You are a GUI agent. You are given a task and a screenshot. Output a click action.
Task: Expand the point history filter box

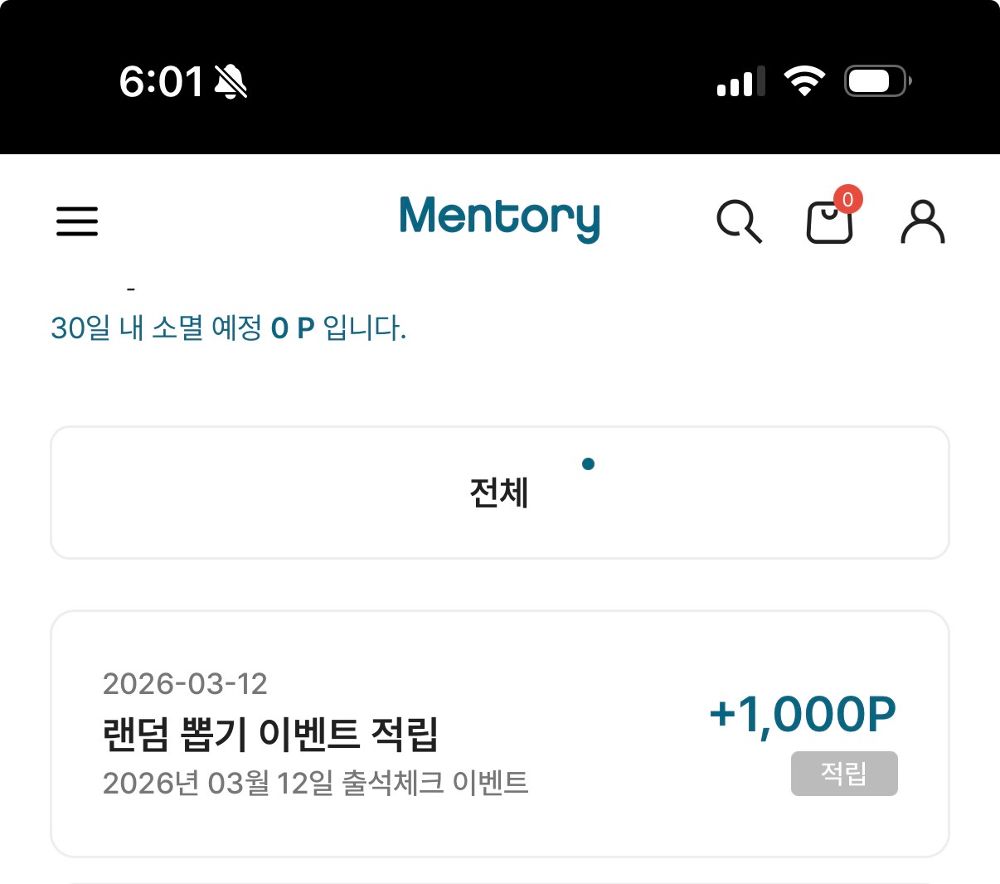(x=500, y=492)
